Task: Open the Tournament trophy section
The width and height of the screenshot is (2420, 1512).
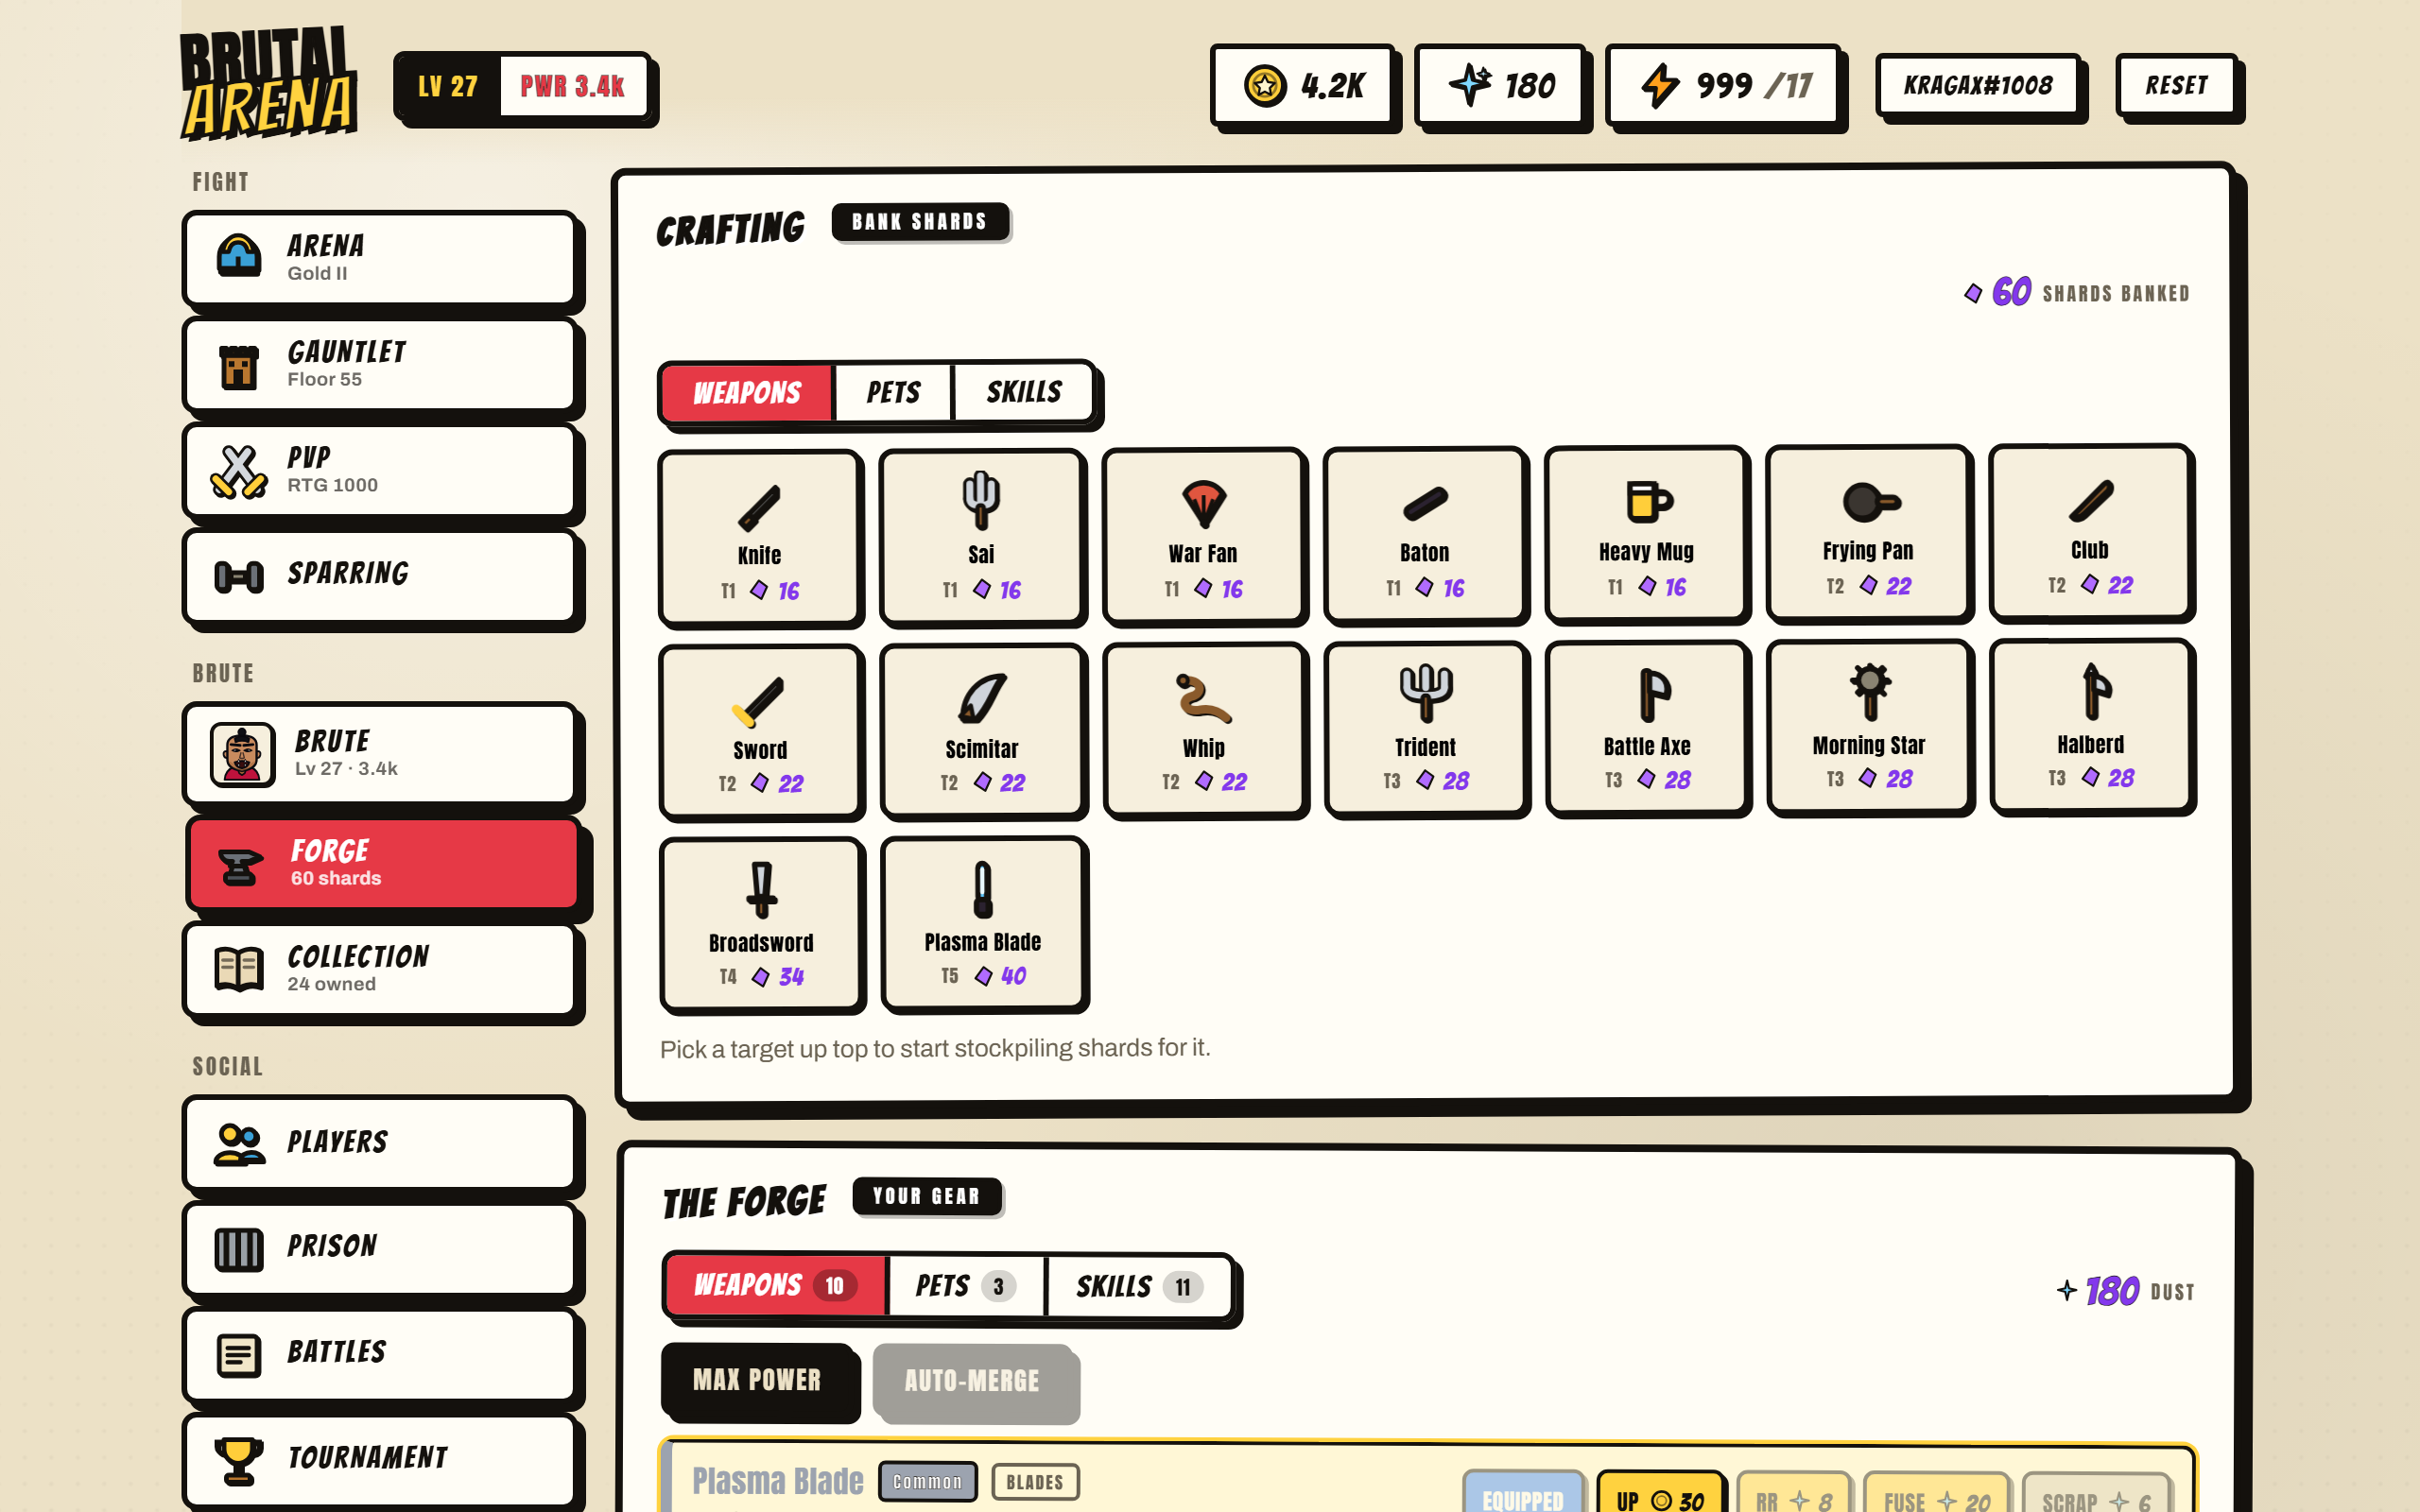Action: coord(380,1459)
